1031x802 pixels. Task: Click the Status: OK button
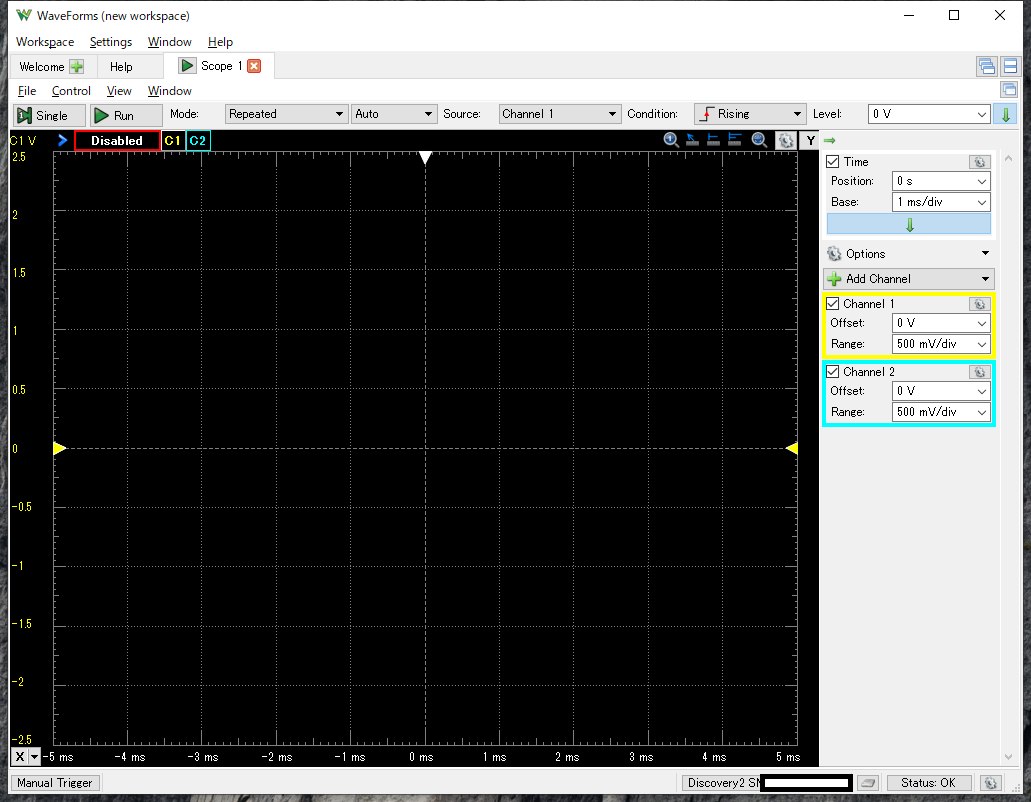coord(928,783)
